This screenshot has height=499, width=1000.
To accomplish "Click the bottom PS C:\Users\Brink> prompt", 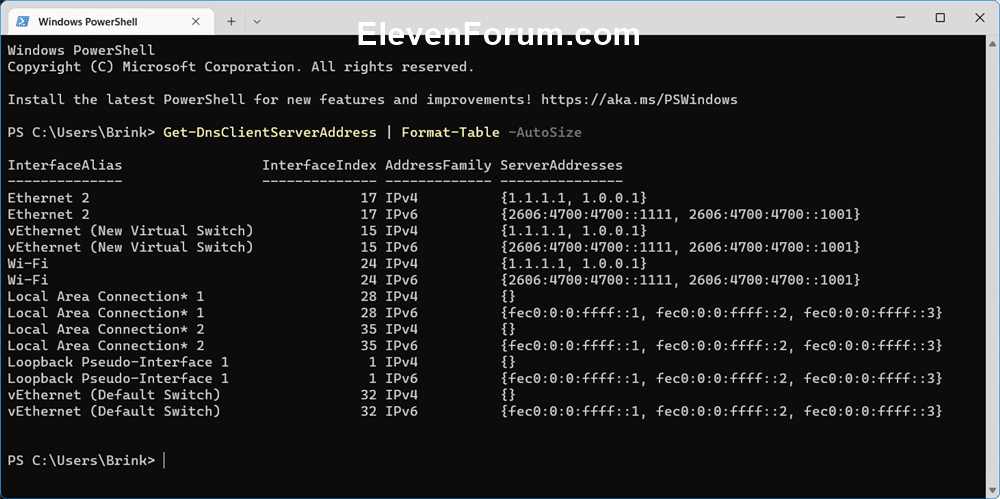I will (x=81, y=461).
